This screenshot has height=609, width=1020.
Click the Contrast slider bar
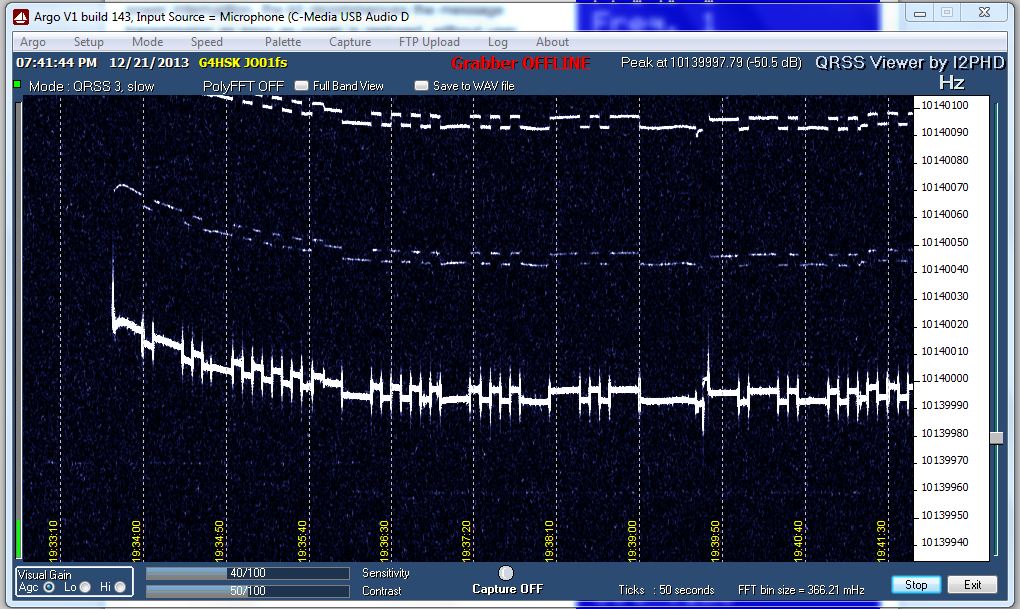(x=247, y=591)
